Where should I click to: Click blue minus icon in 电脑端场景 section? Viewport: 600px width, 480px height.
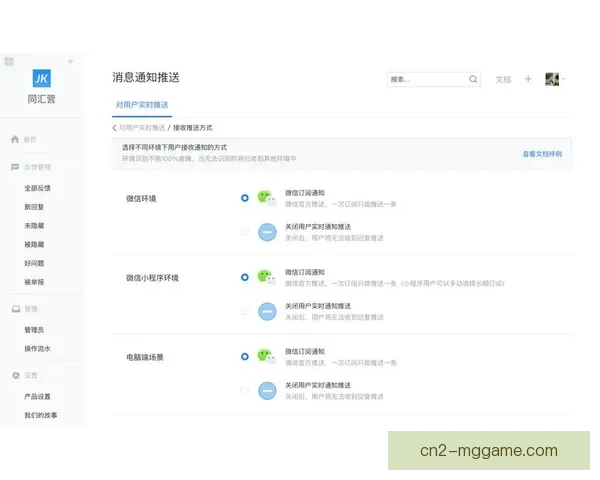267,390
